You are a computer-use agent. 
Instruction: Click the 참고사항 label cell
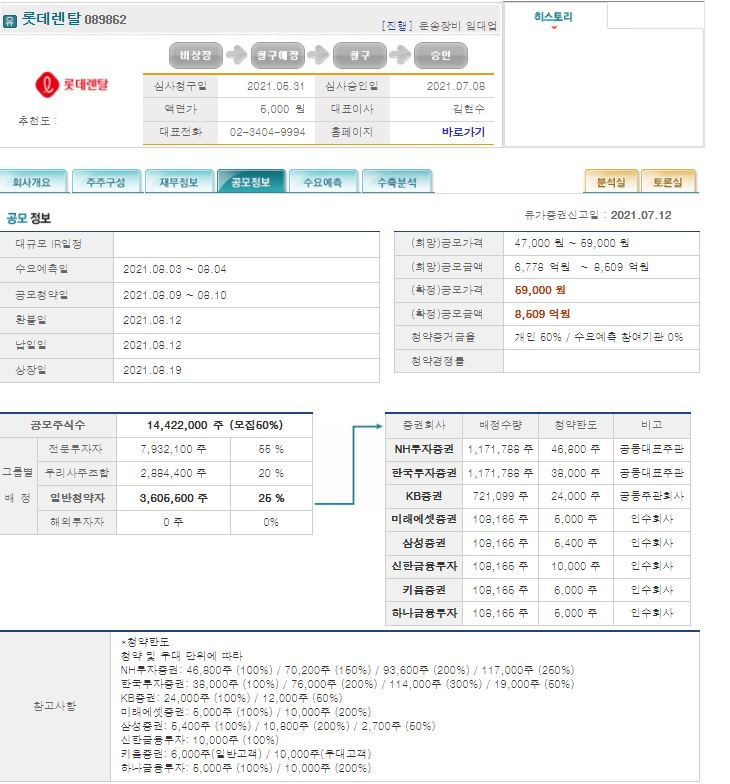[55, 706]
